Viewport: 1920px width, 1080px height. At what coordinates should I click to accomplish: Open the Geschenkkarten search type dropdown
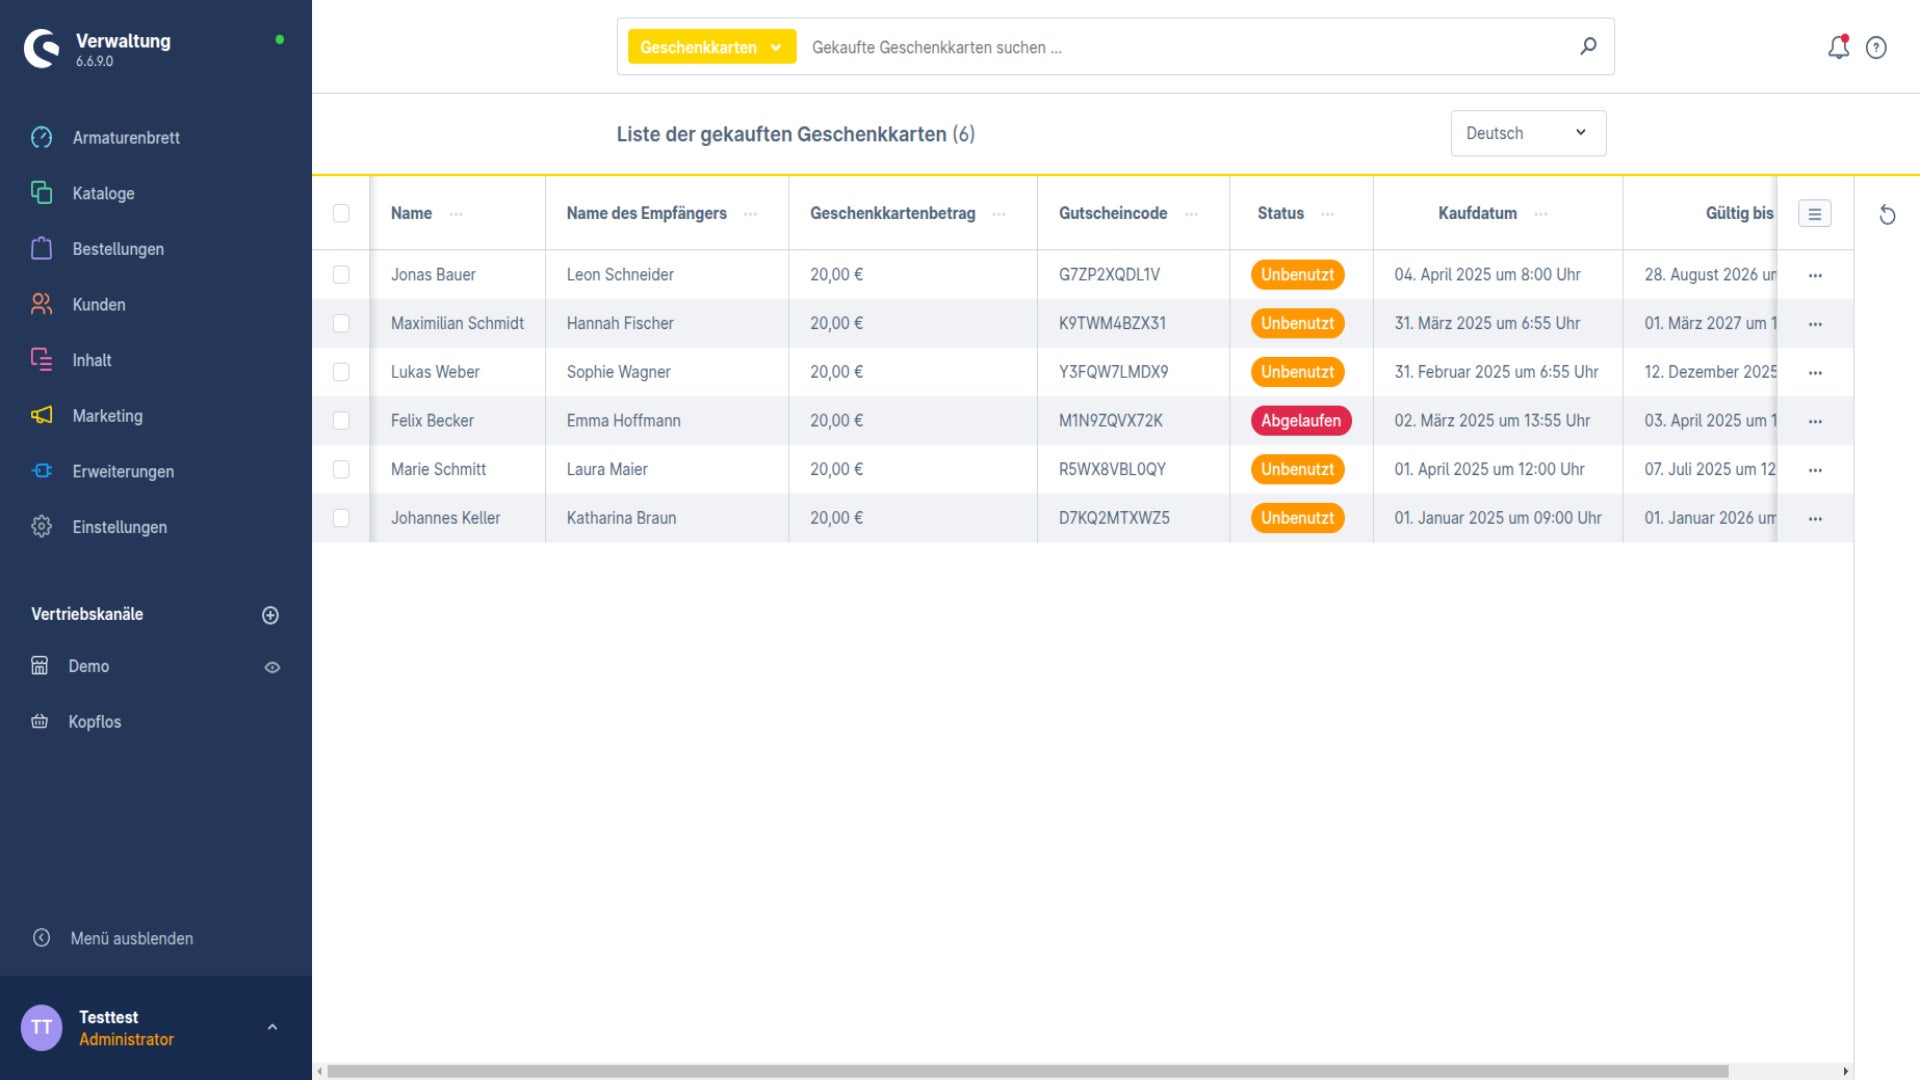tap(711, 46)
